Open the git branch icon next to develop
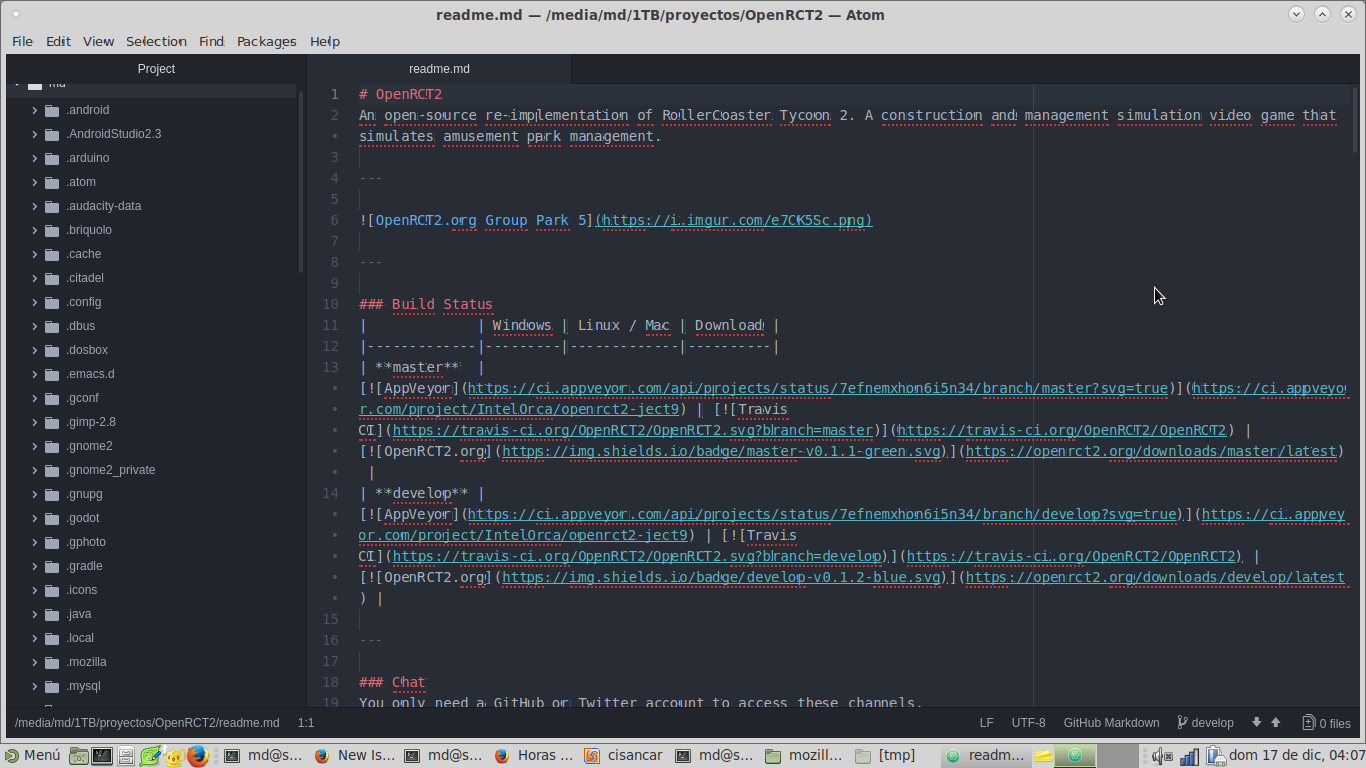Viewport: 1366px width, 768px height. 1183,723
